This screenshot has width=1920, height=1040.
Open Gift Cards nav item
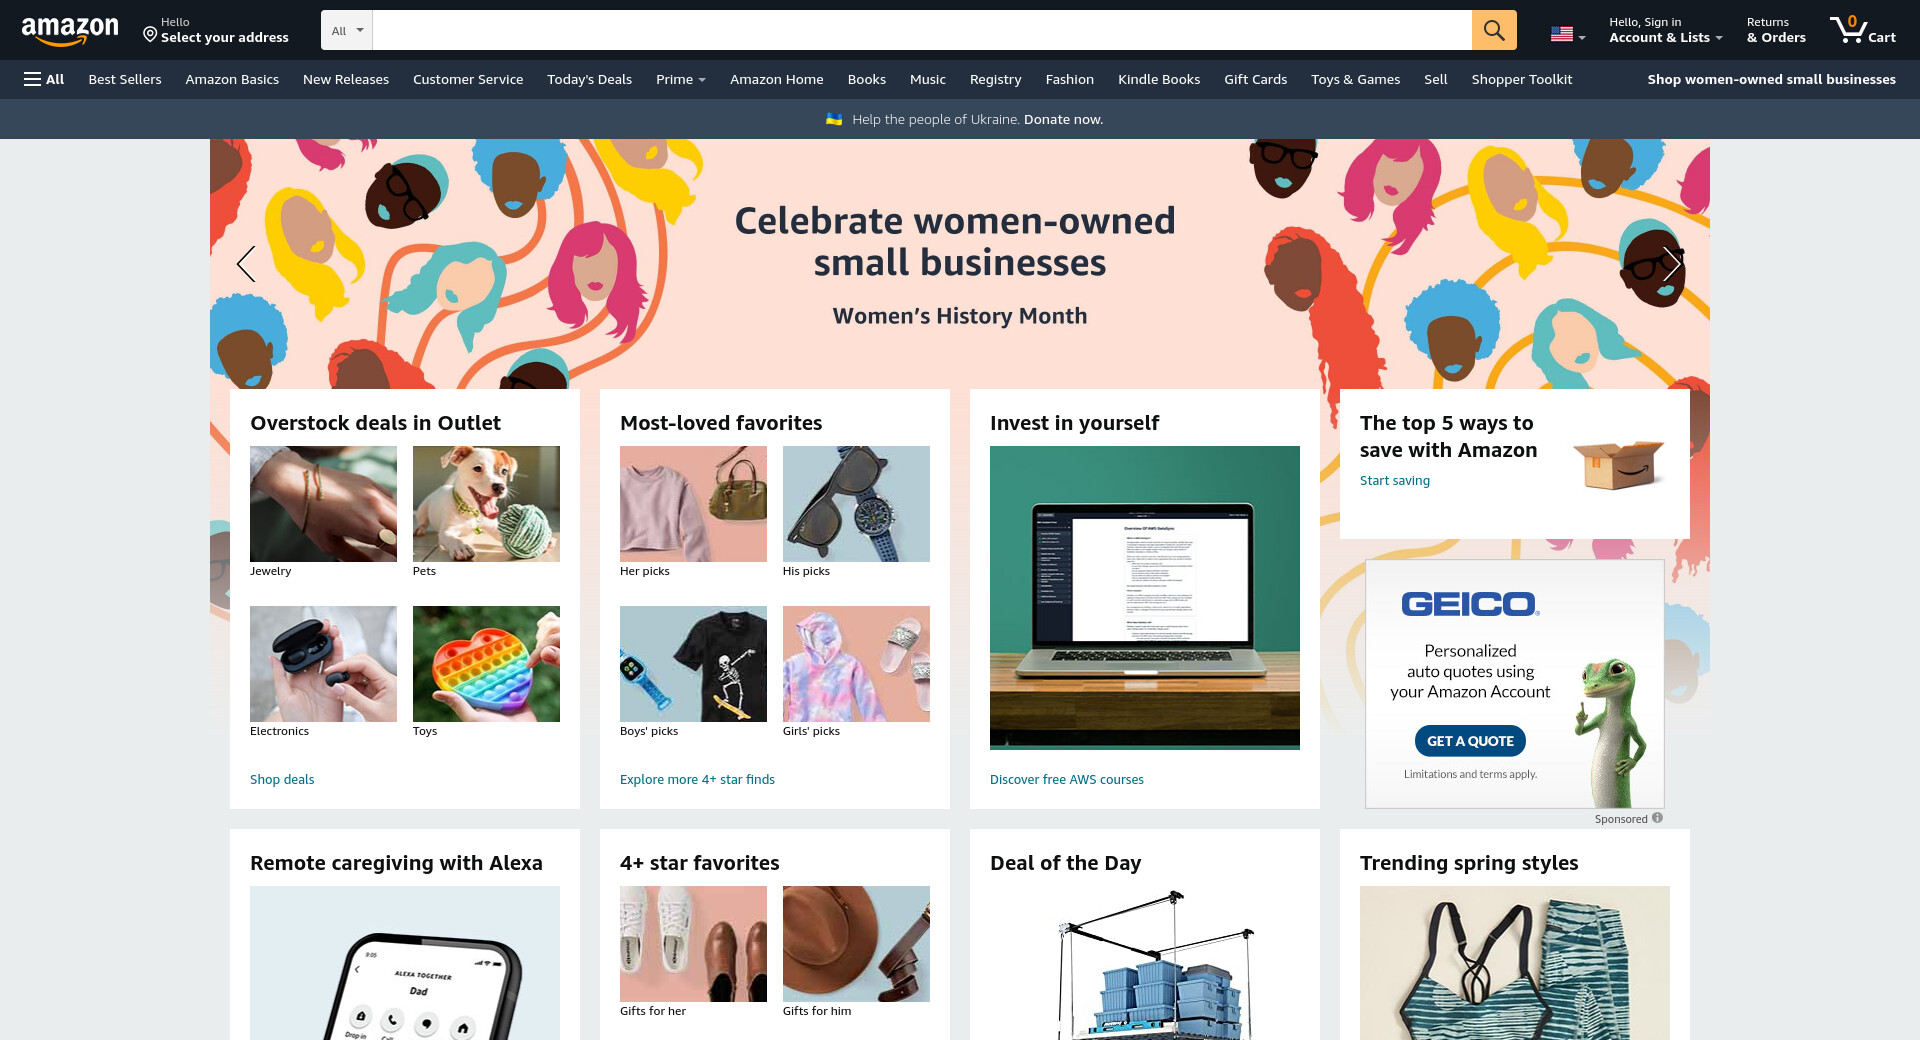1255,79
